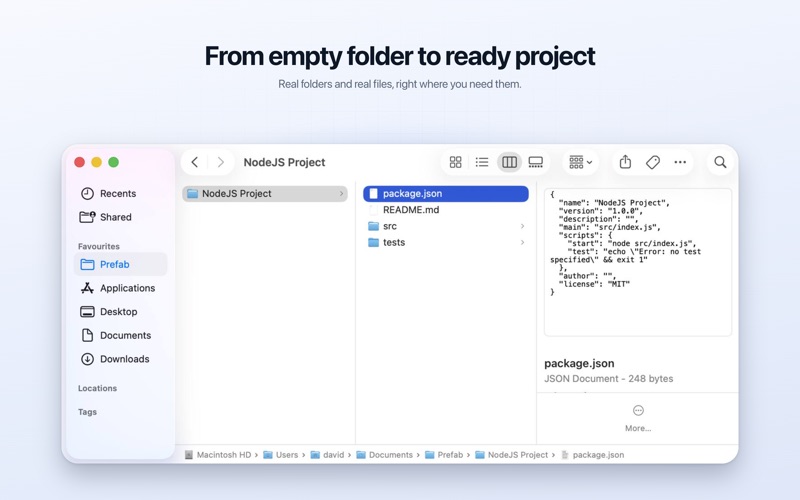Click the Recents clock icon
Viewport: 800px width, 500px height.
[x=87, y=193]
